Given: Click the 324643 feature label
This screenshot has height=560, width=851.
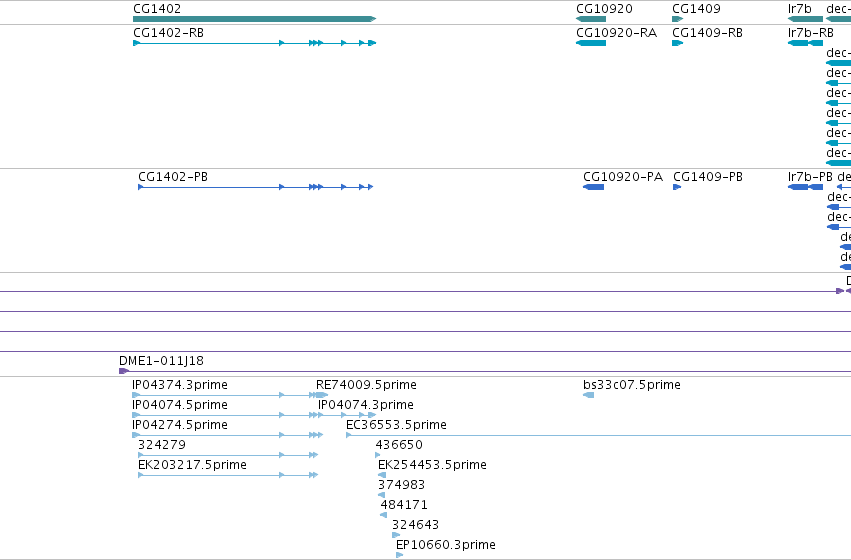Looking at the screenshot, I should tap(415, 525).
